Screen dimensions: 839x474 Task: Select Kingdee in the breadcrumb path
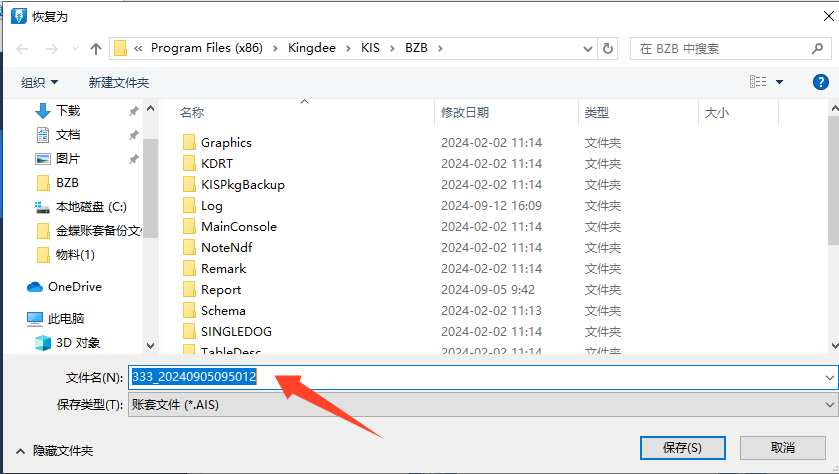[311, 48]
